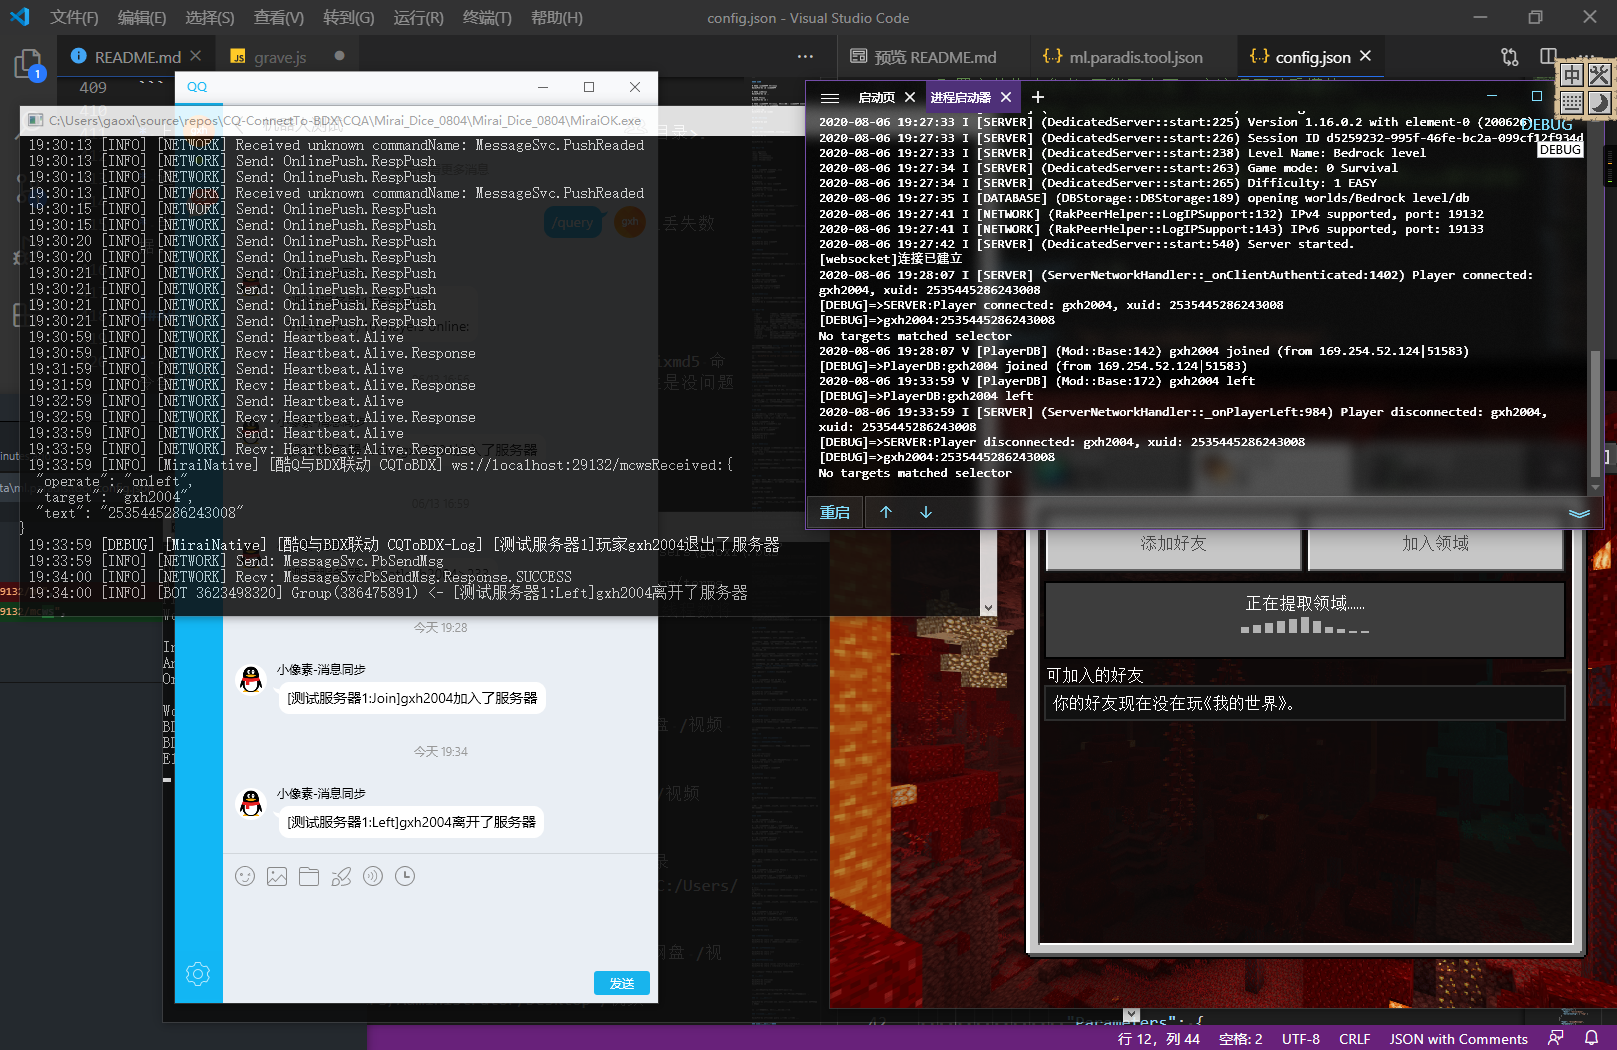Click the down arrow in the log viewer toolbar
The image size is (1617, 1050).
pos(926,512)
